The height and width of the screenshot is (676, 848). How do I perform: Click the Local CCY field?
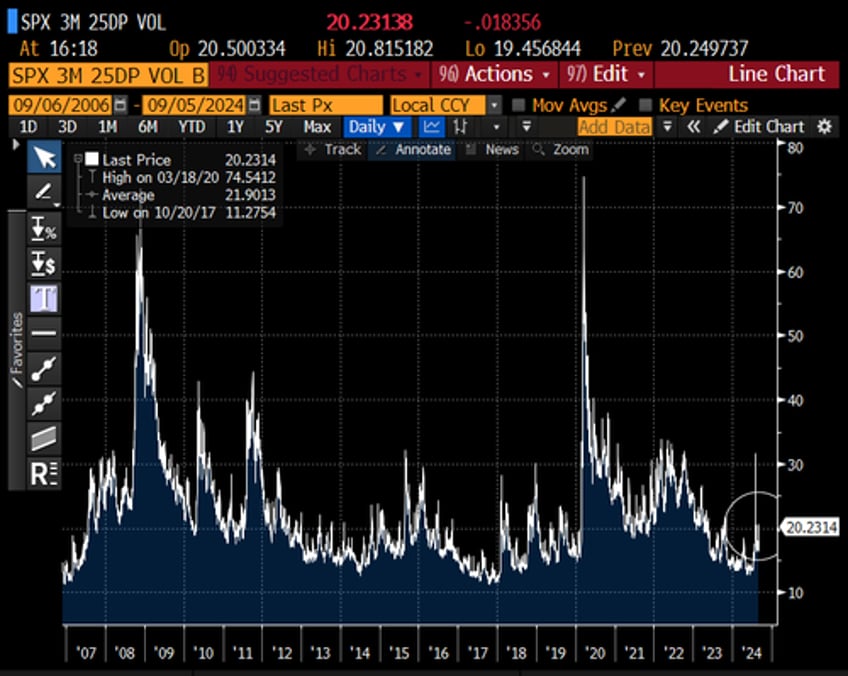[438, 105]
